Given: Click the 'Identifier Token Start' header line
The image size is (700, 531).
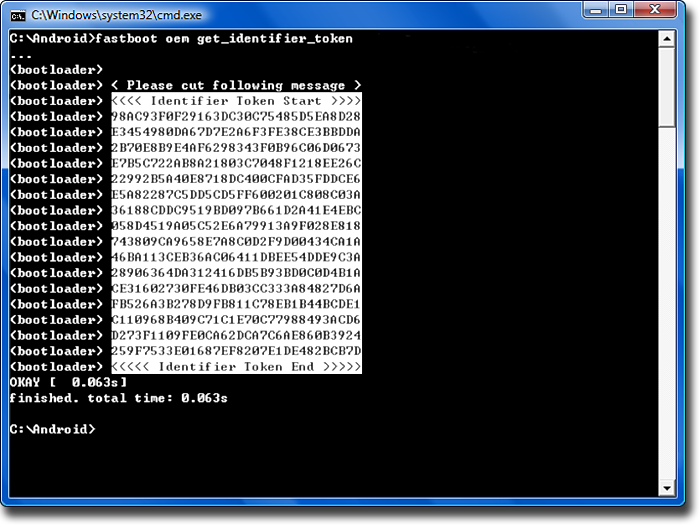Looking at the screenshot, I should (x=235, y=101).
